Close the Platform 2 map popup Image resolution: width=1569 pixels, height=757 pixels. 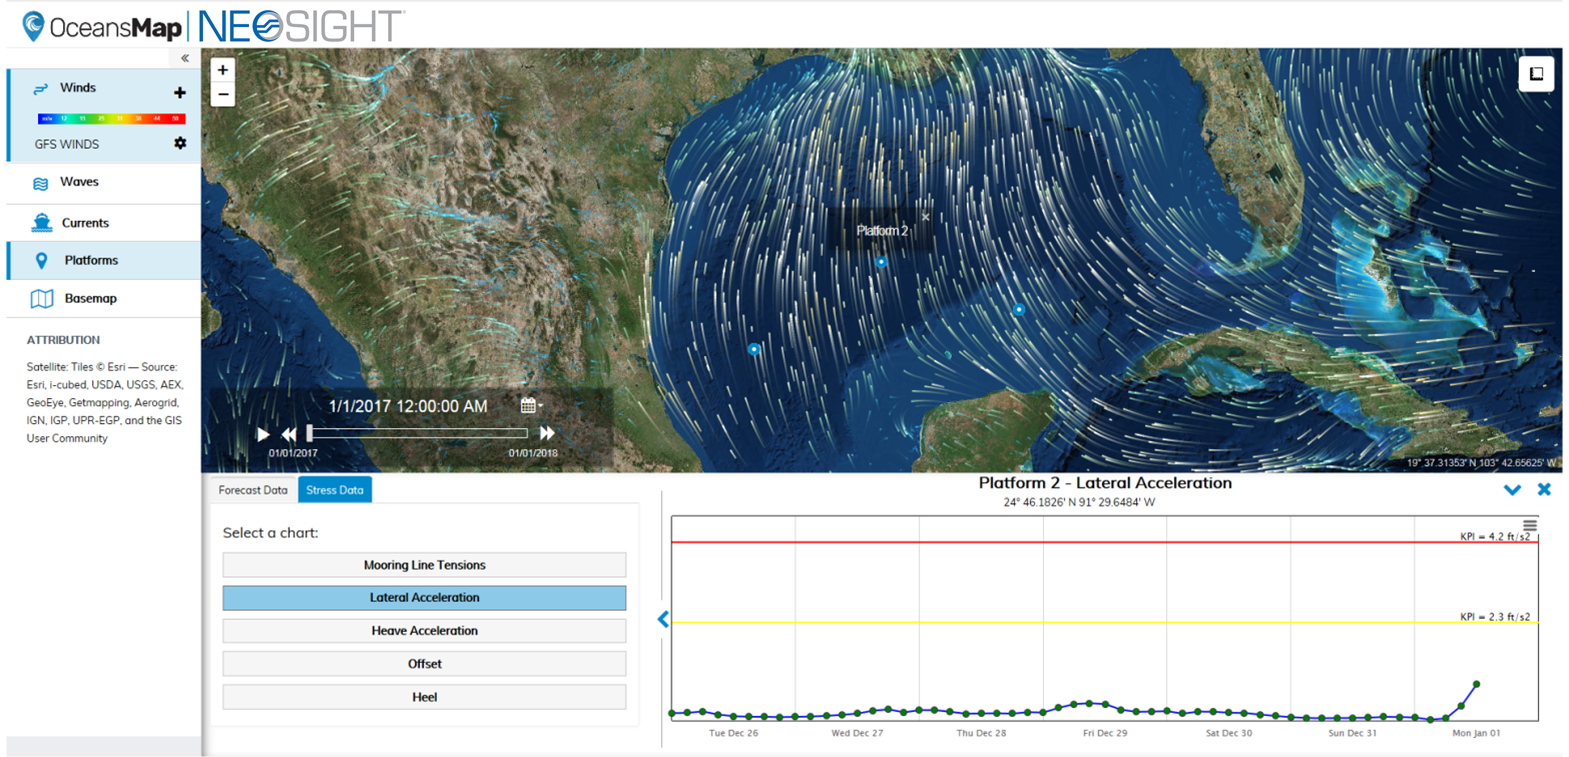pos(926,217)
